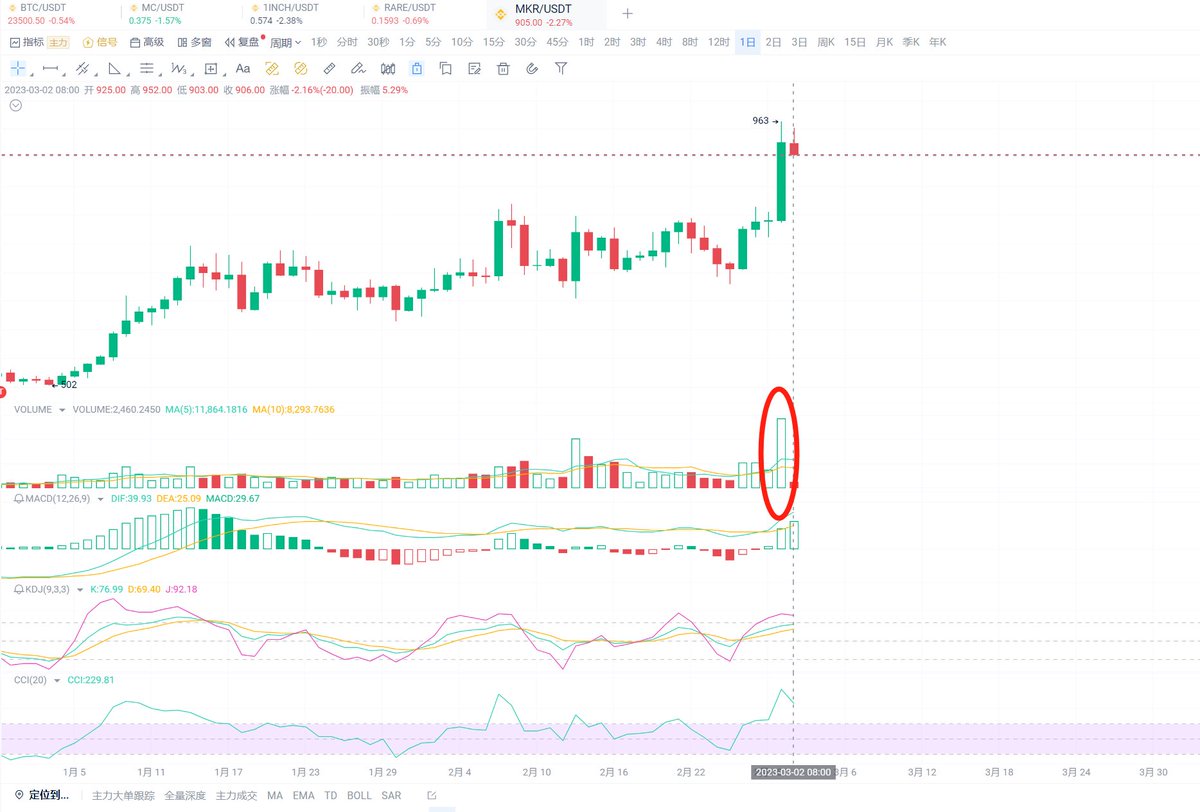The image size is (1200, 812).
Task: Add a new pair tab with plus
Action: coord(627,14)
